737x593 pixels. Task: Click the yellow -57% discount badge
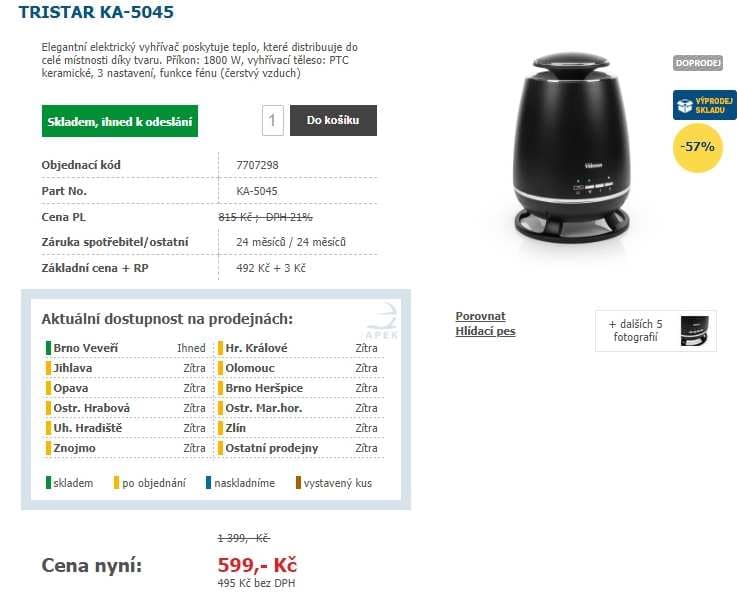[698, 148]
